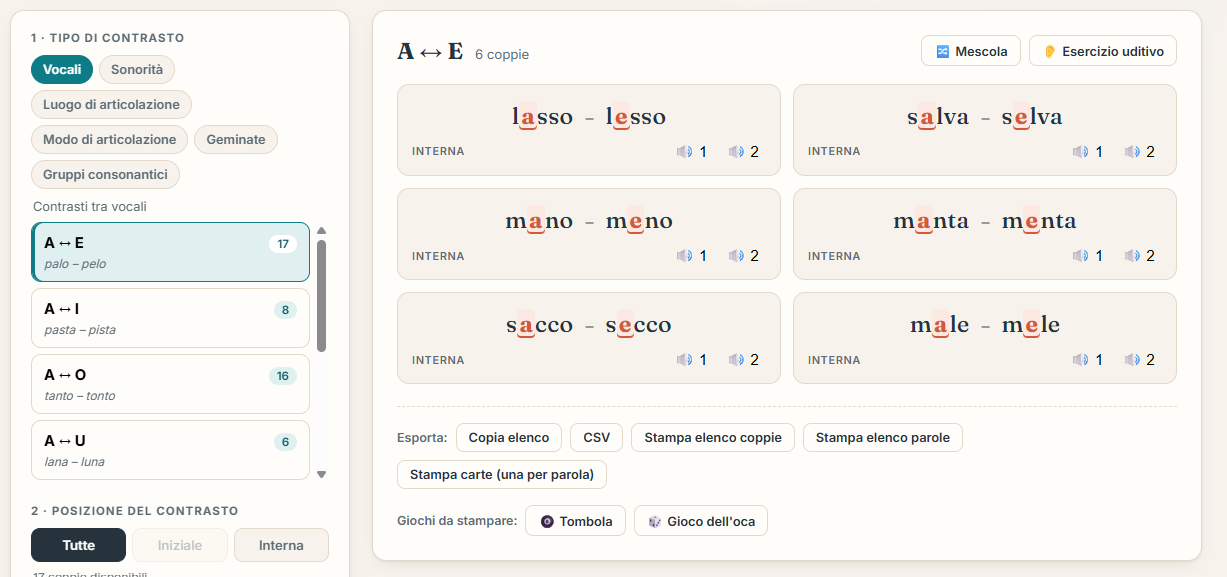Image resolution: width=1227 pixels, height=577 pixels.
Task: Play audio 1 for sacco – secco
Action: click(x=692, y=360)
